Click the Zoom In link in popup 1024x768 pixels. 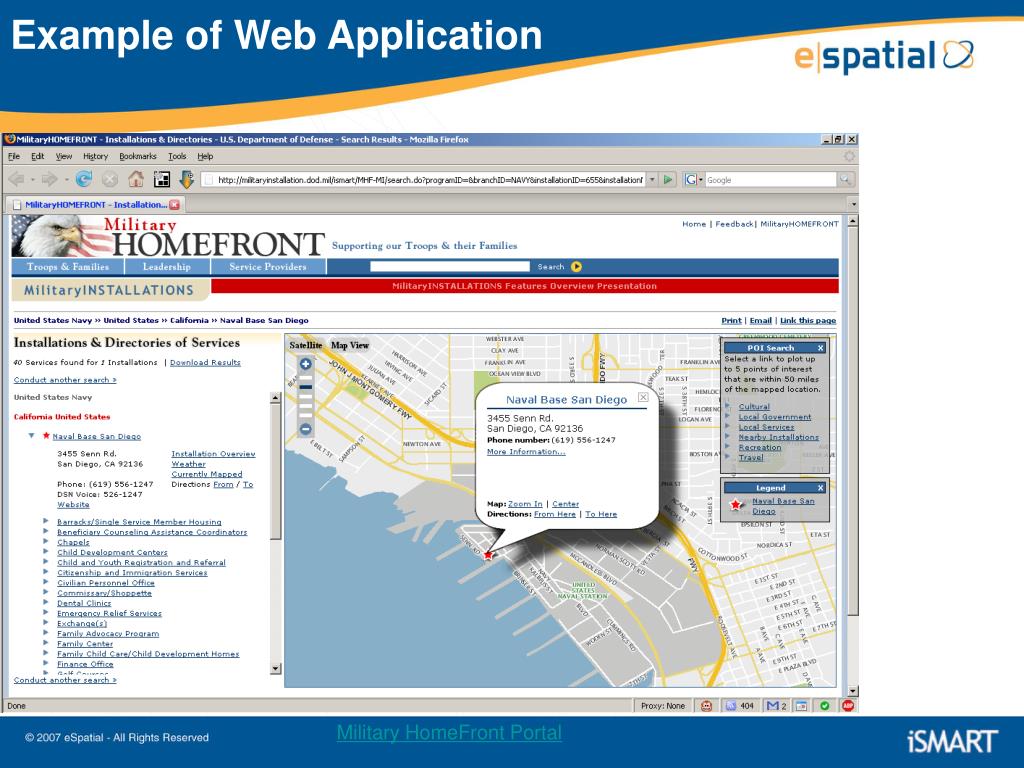coord(525,504)
